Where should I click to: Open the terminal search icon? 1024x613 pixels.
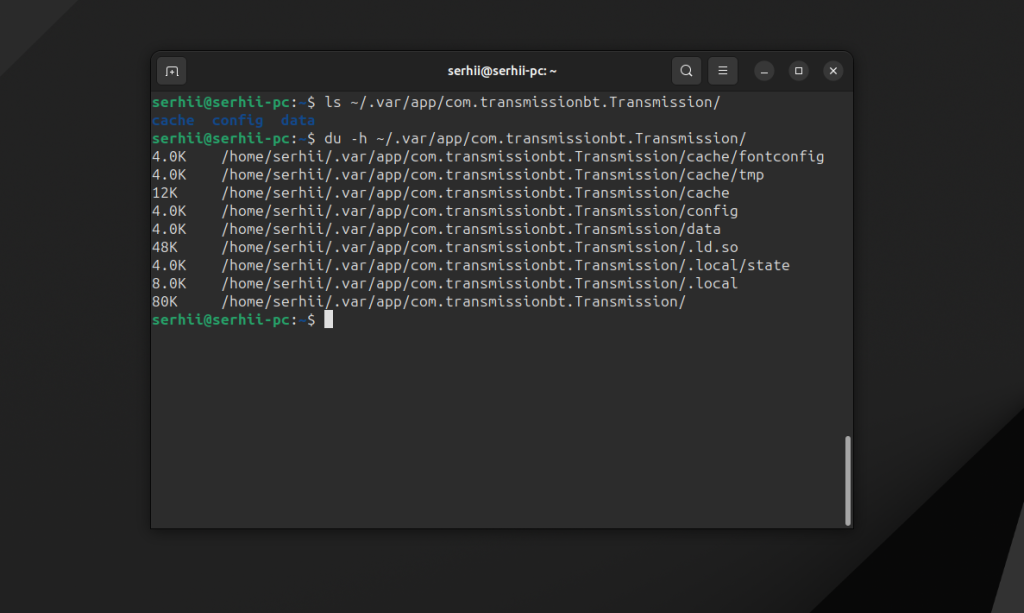pos(686,71)
